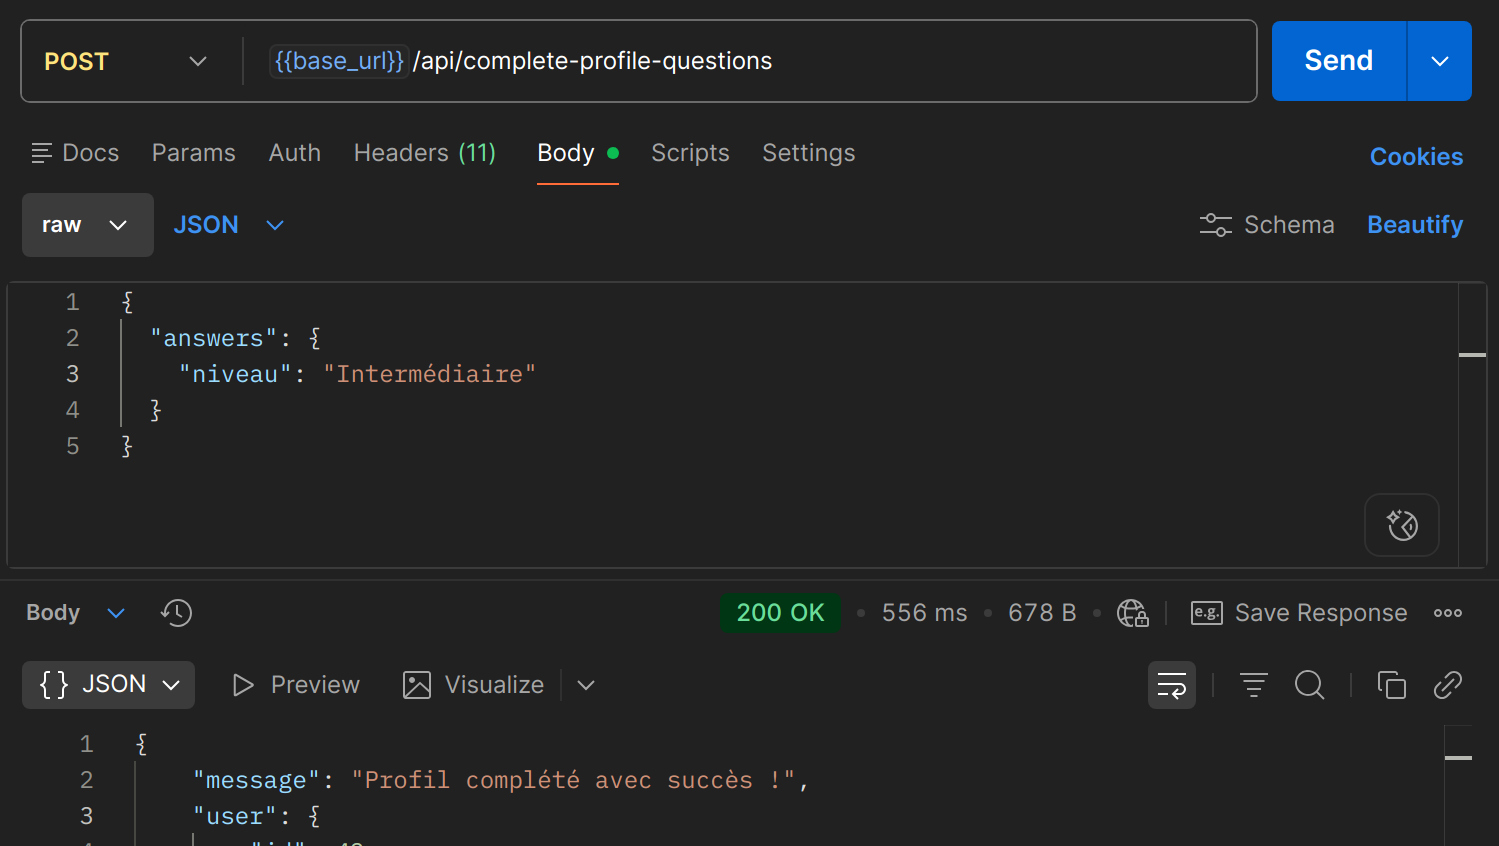Toggle word wrap in response

coord(1172,685)
